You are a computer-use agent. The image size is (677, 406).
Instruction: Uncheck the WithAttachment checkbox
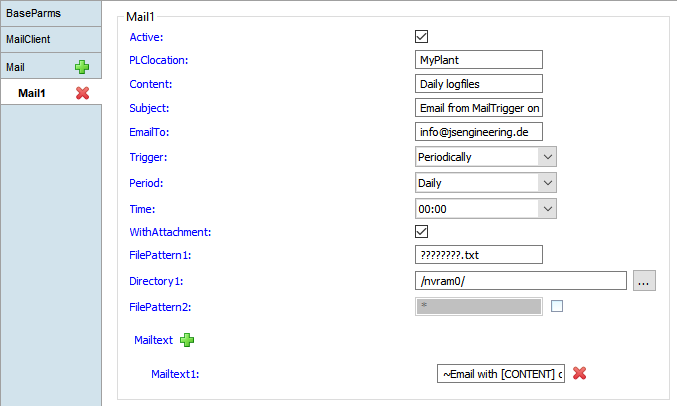422,232
